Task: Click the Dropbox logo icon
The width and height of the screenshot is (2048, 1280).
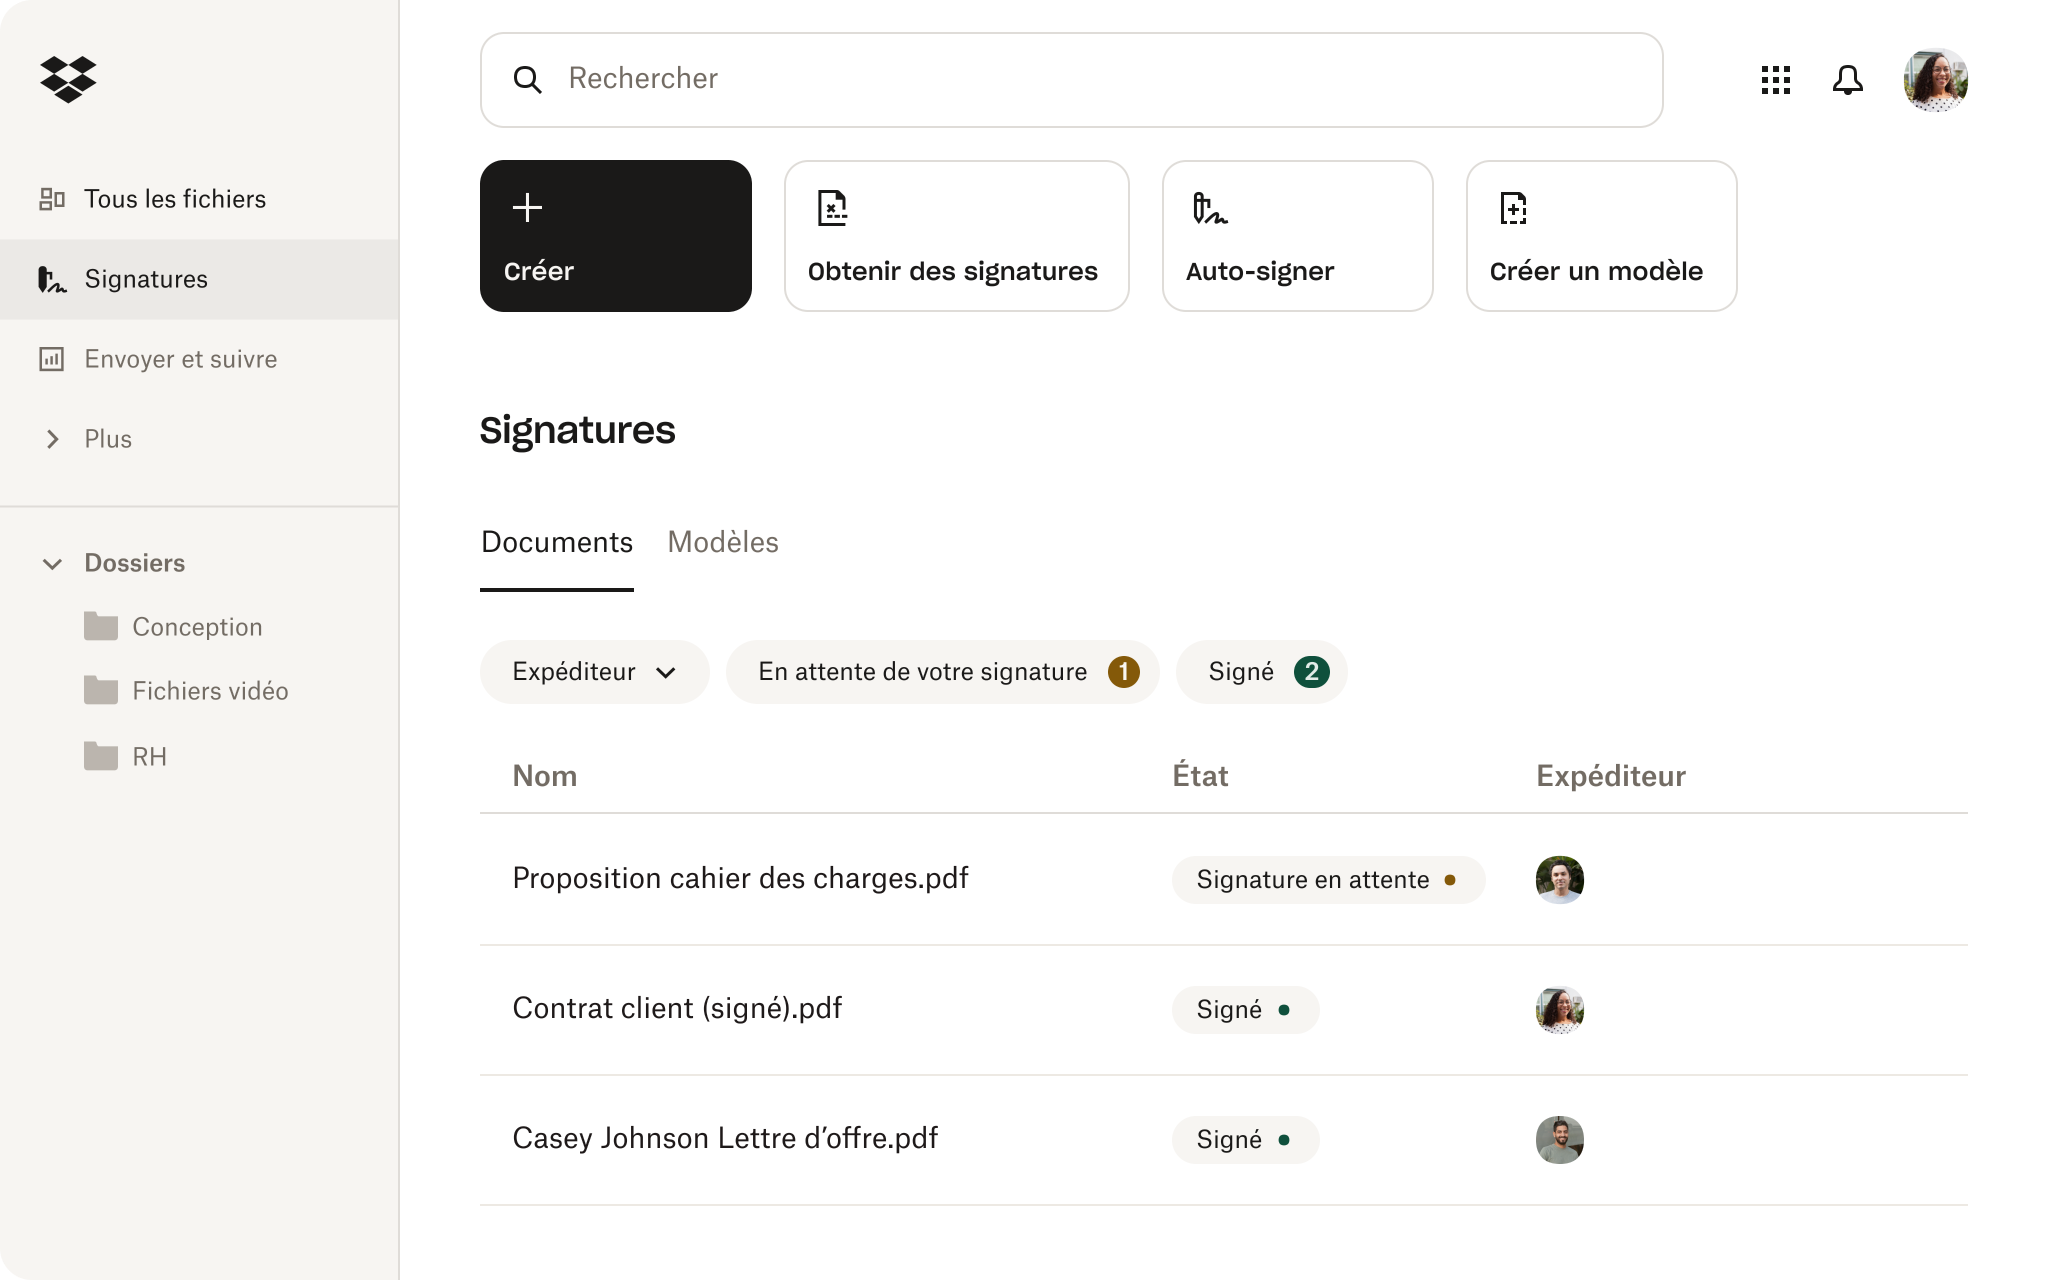Action: [x=68, y=78]
